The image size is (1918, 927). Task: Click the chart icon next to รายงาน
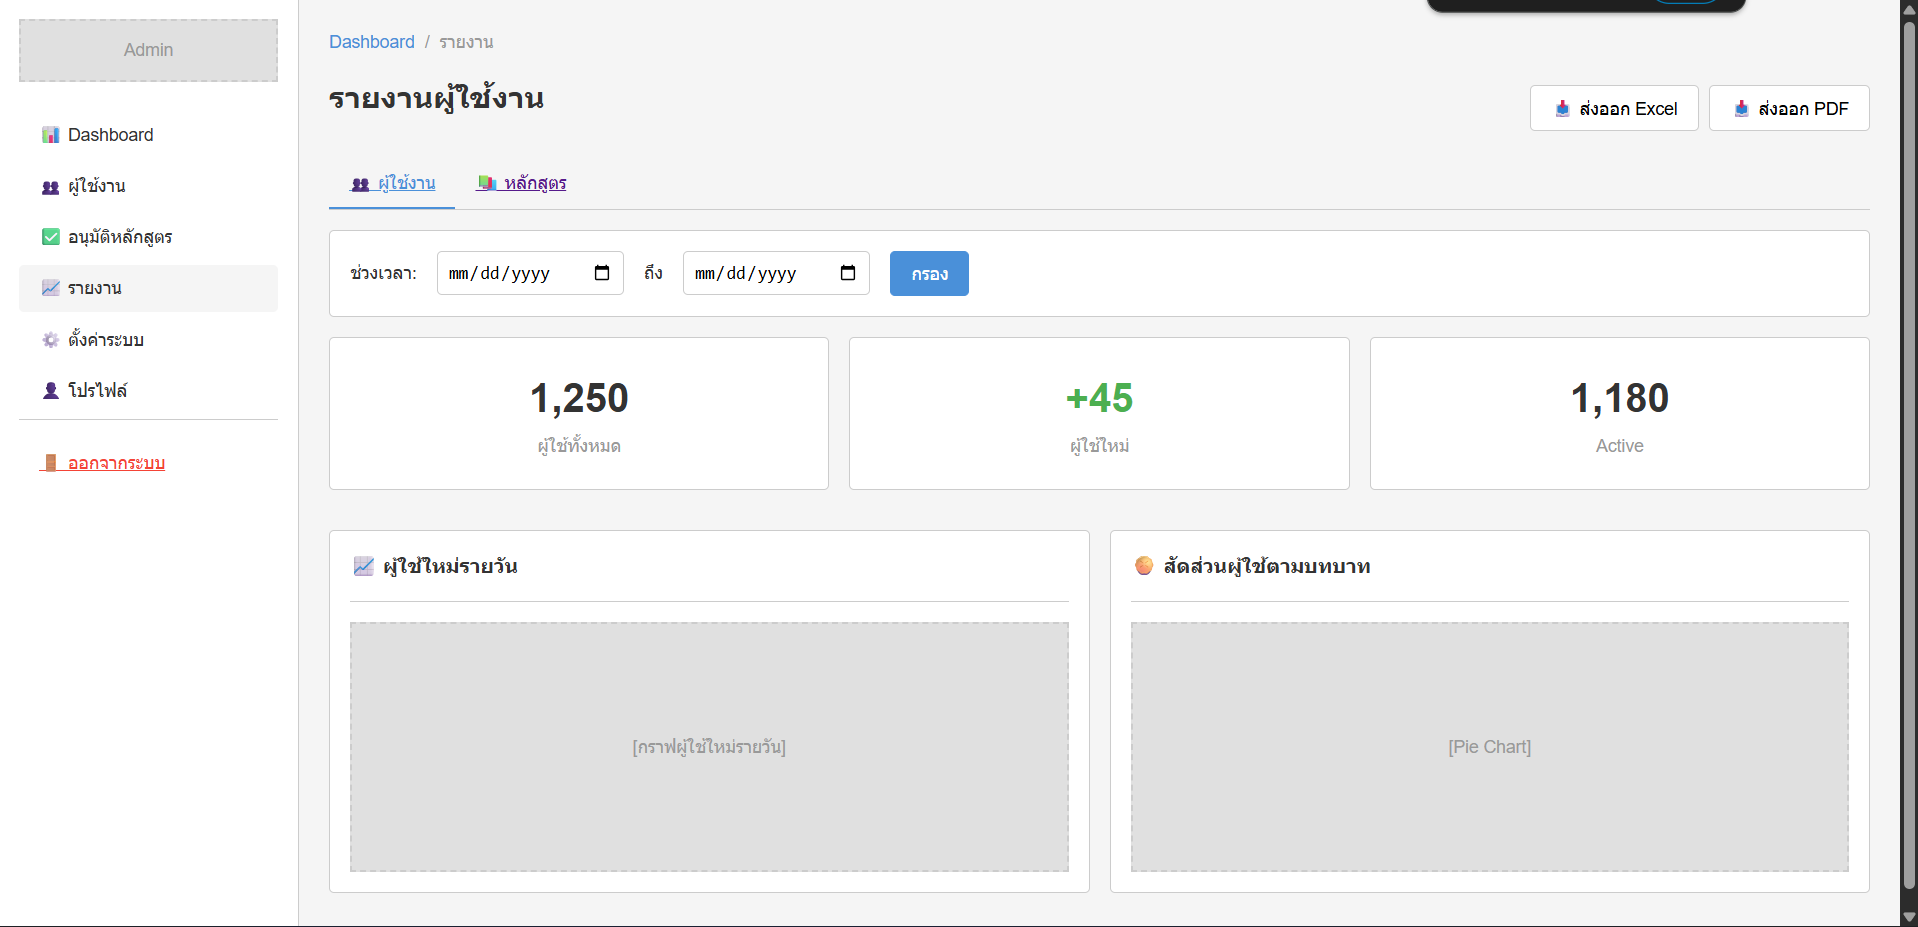(x=50, y=287)
